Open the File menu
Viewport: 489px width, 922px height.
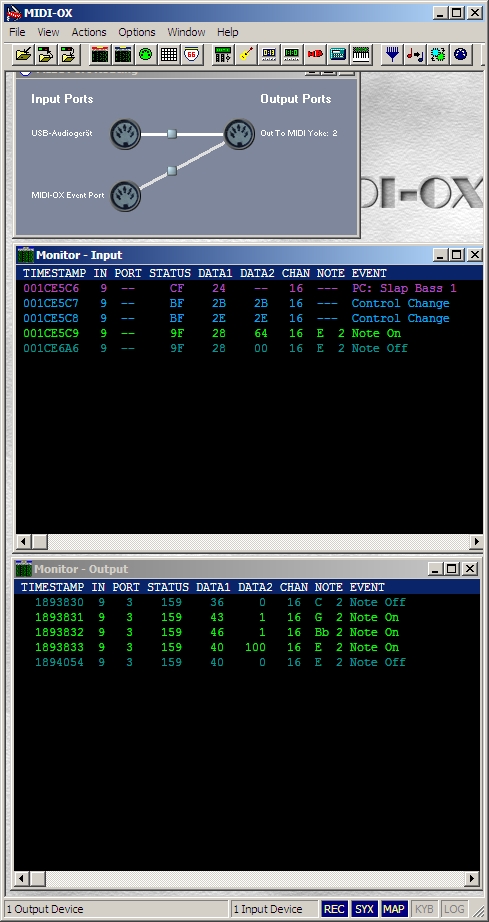coord(17,32)
